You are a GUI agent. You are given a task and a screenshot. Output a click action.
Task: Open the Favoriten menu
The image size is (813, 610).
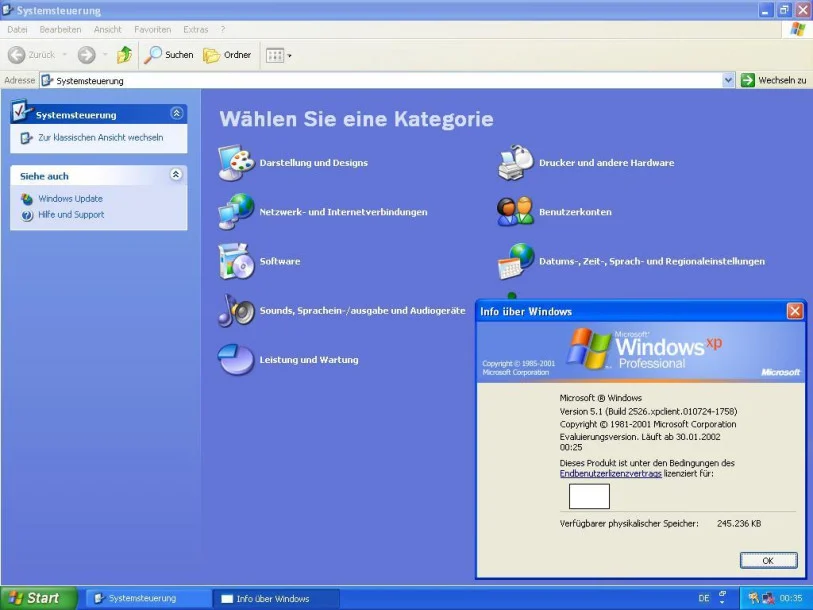pyautogui.click(x=152, y=30)
